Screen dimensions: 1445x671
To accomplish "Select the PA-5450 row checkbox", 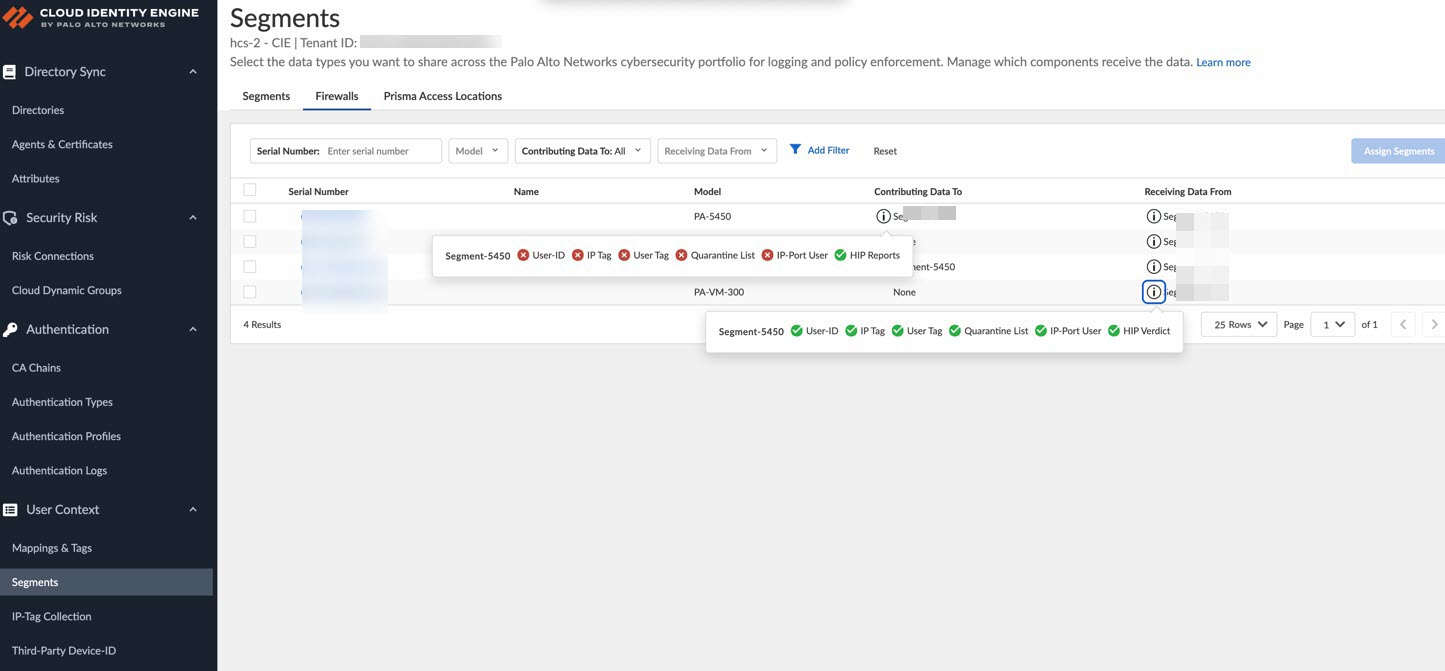I will 250,216.
